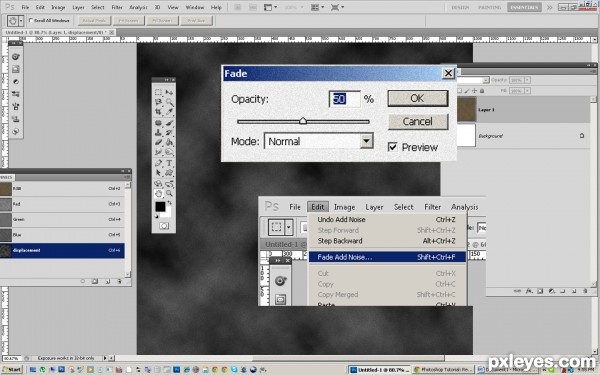Screen dimensions: 600x375
Task: Click OK in the Fade dialog
Action: coord(417,98)
